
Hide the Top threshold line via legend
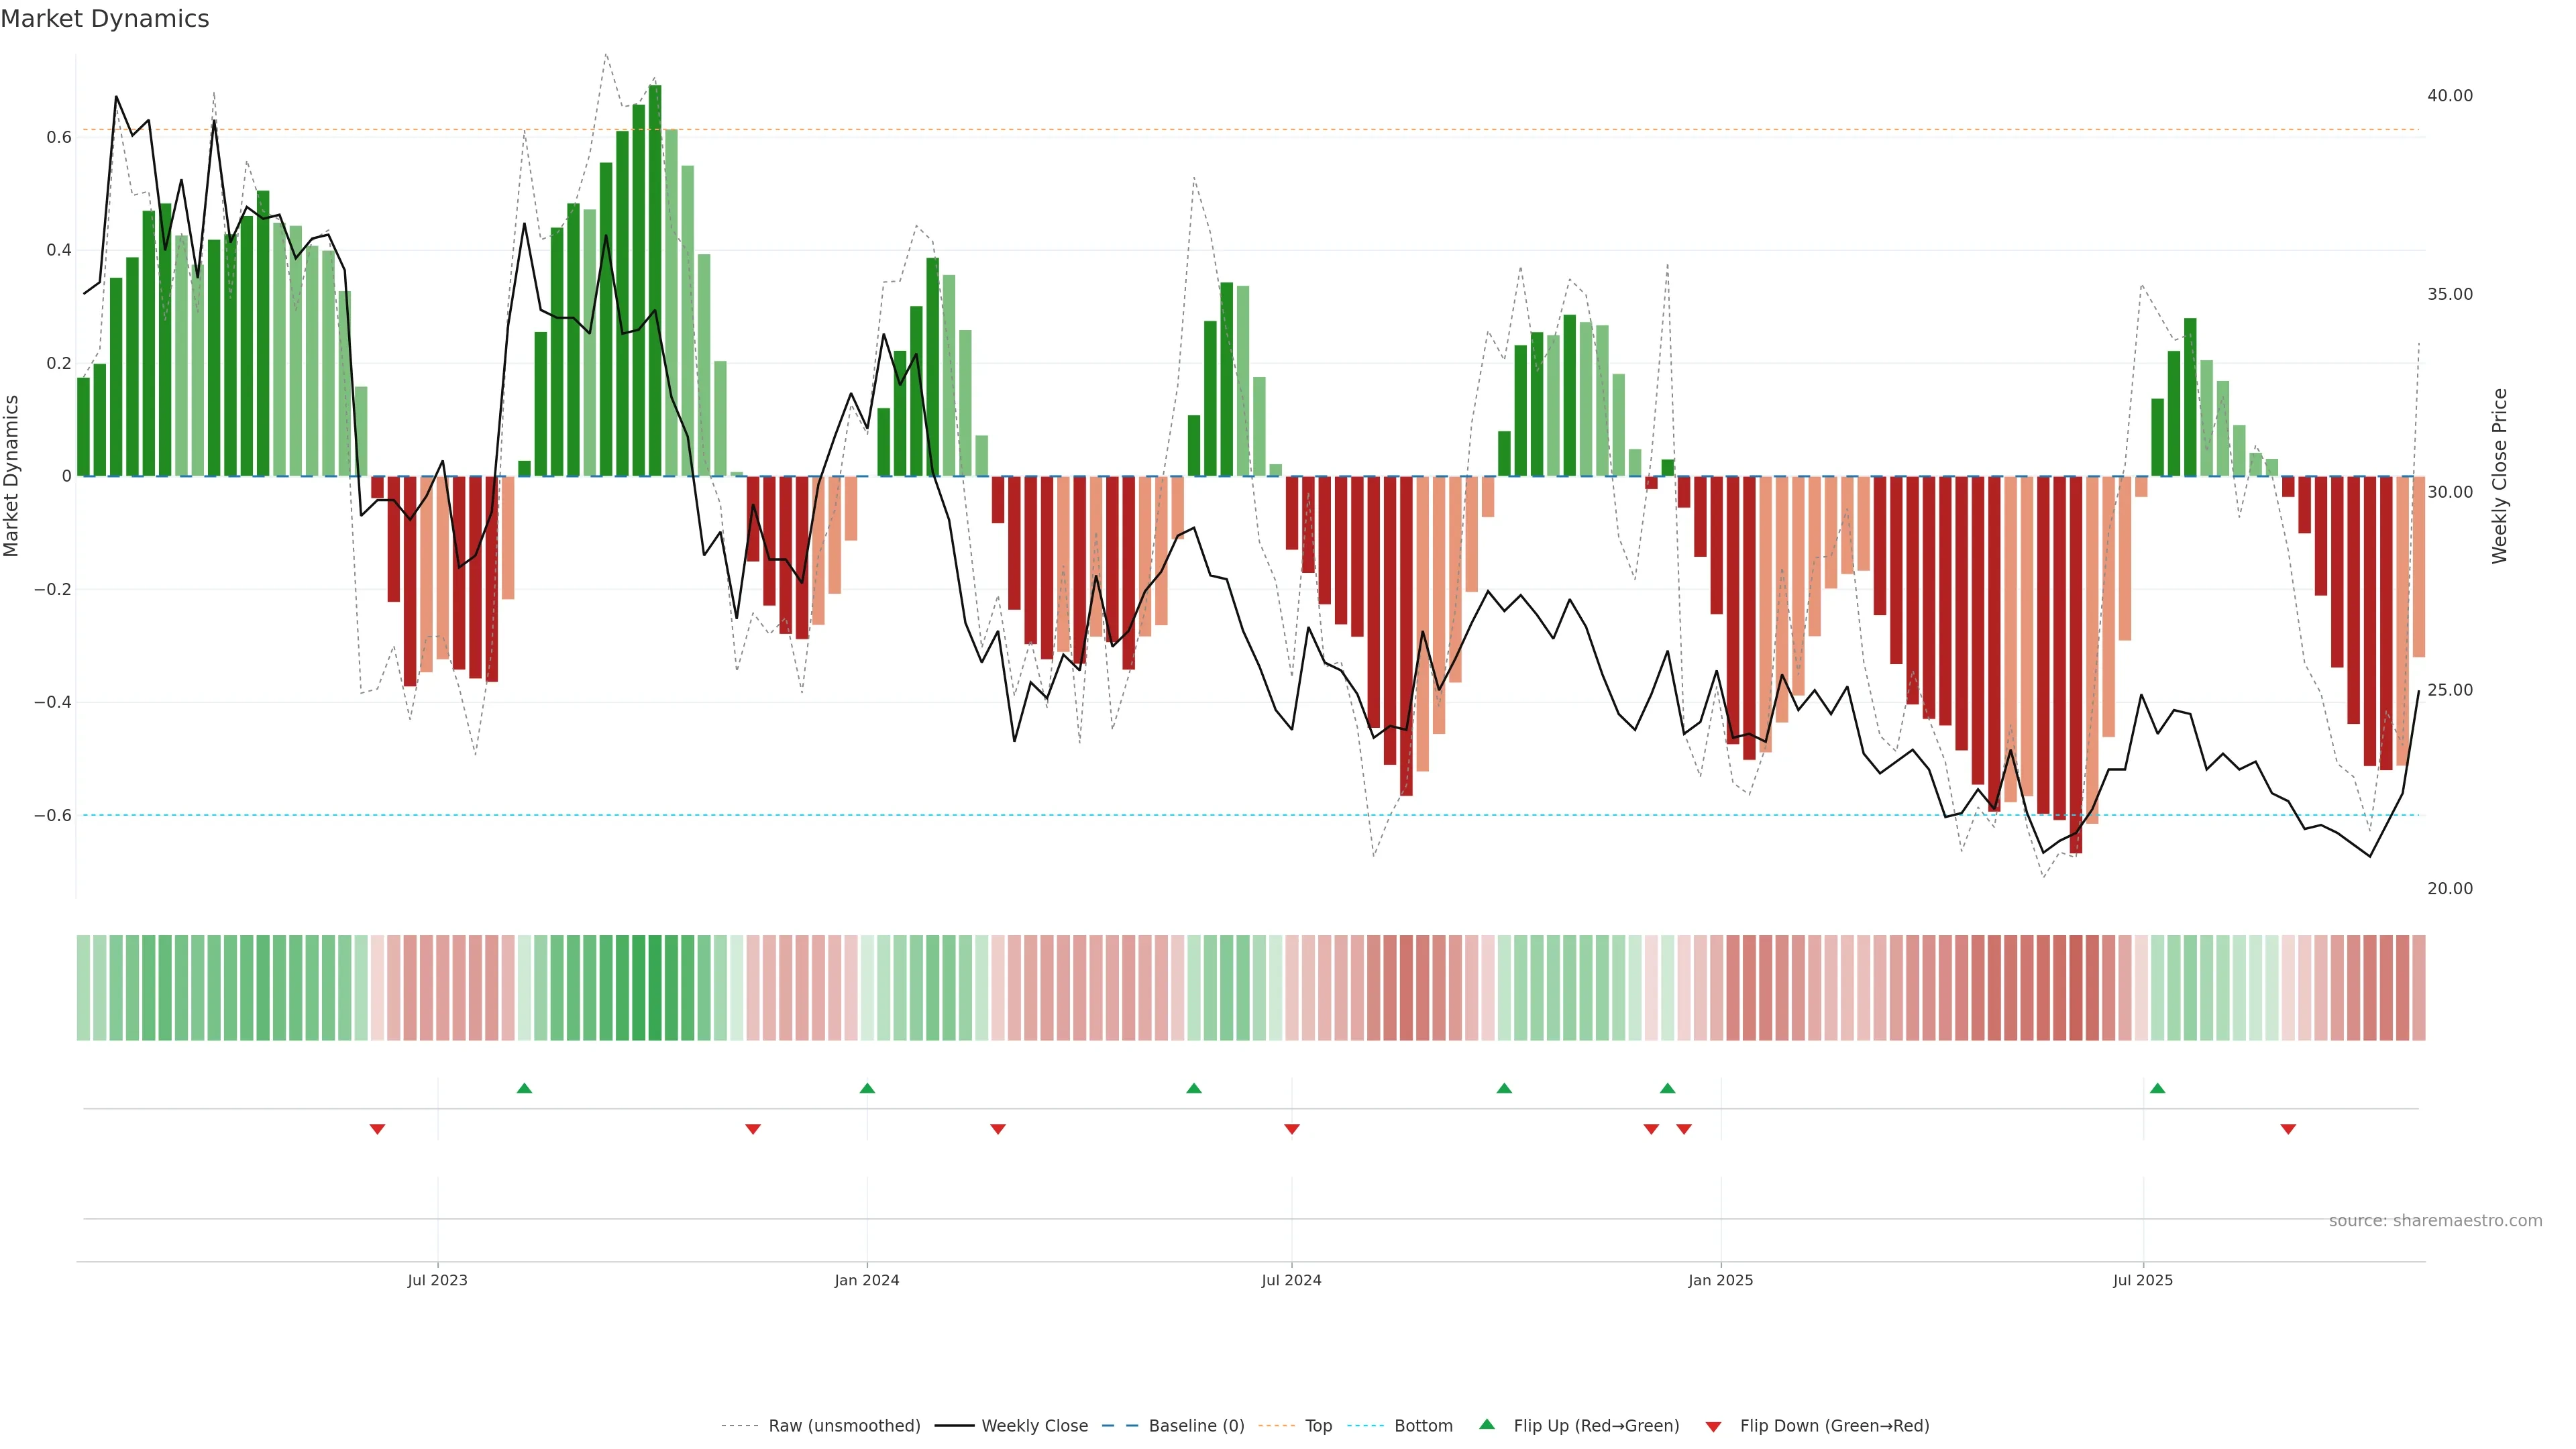pos(1318,1426)
